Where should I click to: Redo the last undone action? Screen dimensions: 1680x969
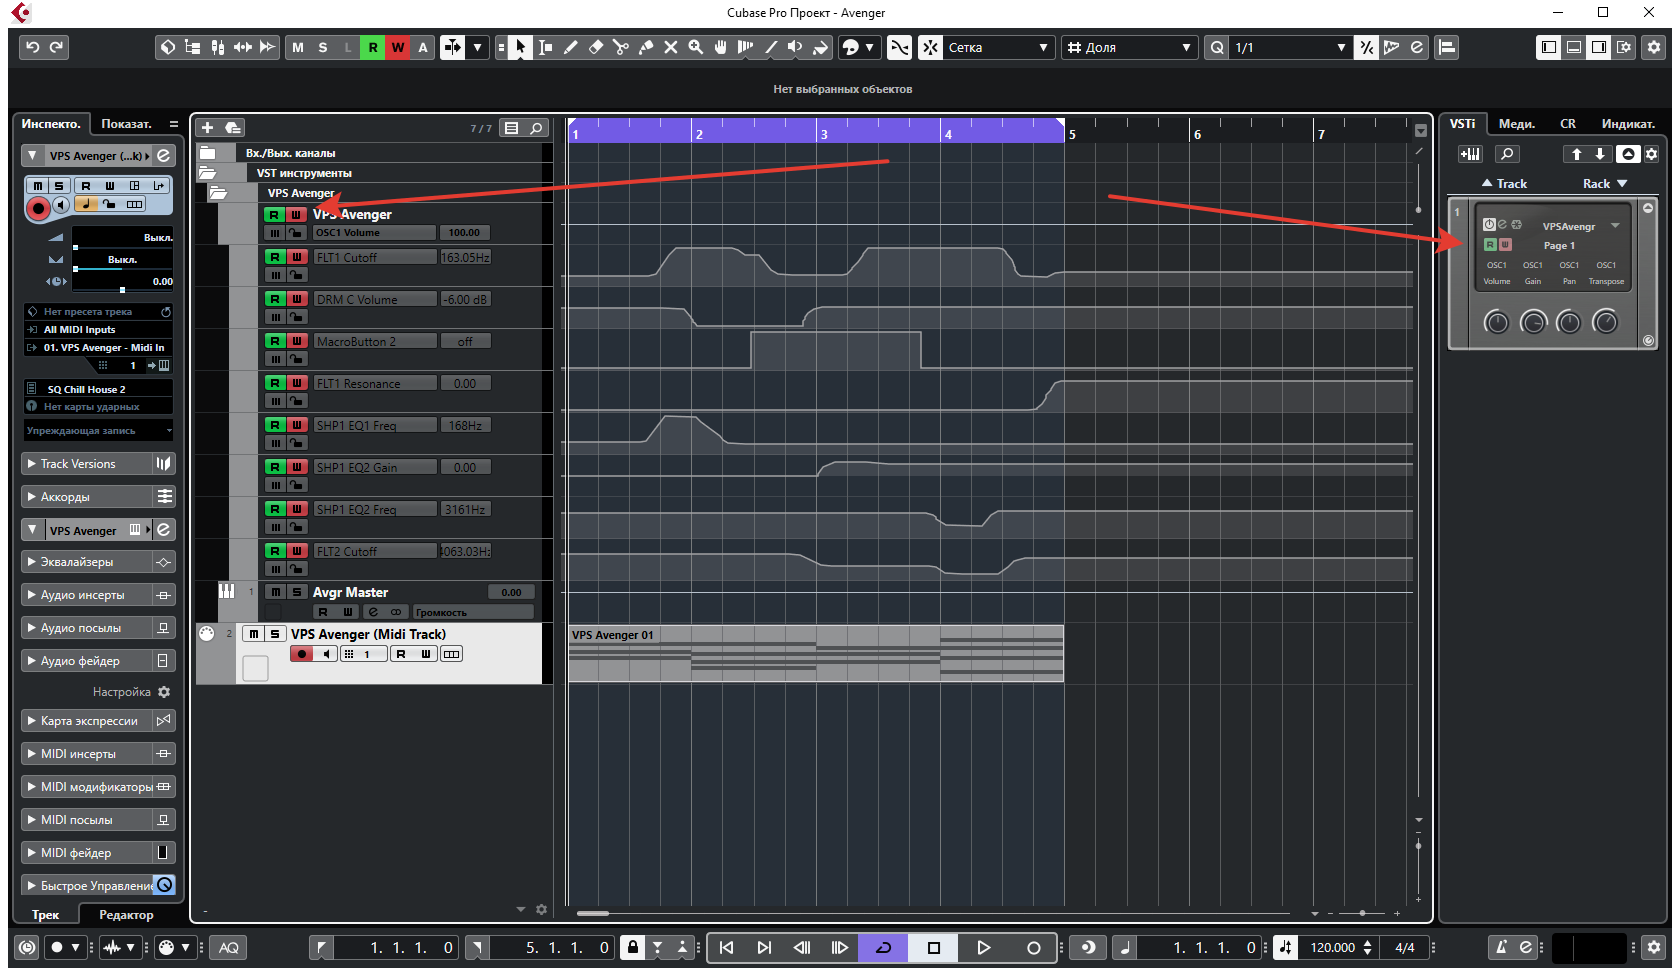click(x=57, y=47)
